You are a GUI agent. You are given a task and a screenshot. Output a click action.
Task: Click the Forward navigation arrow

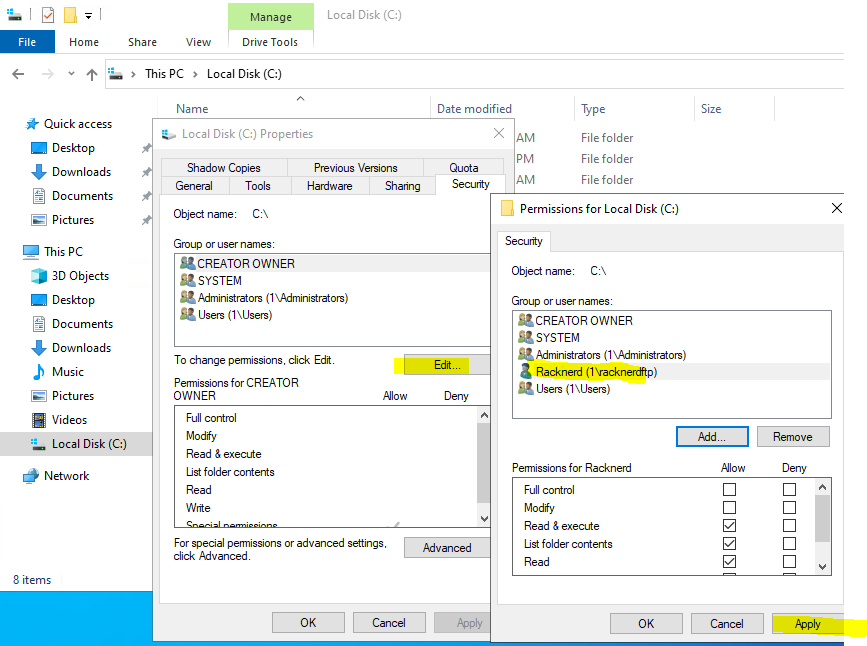[x=48, y=74]
